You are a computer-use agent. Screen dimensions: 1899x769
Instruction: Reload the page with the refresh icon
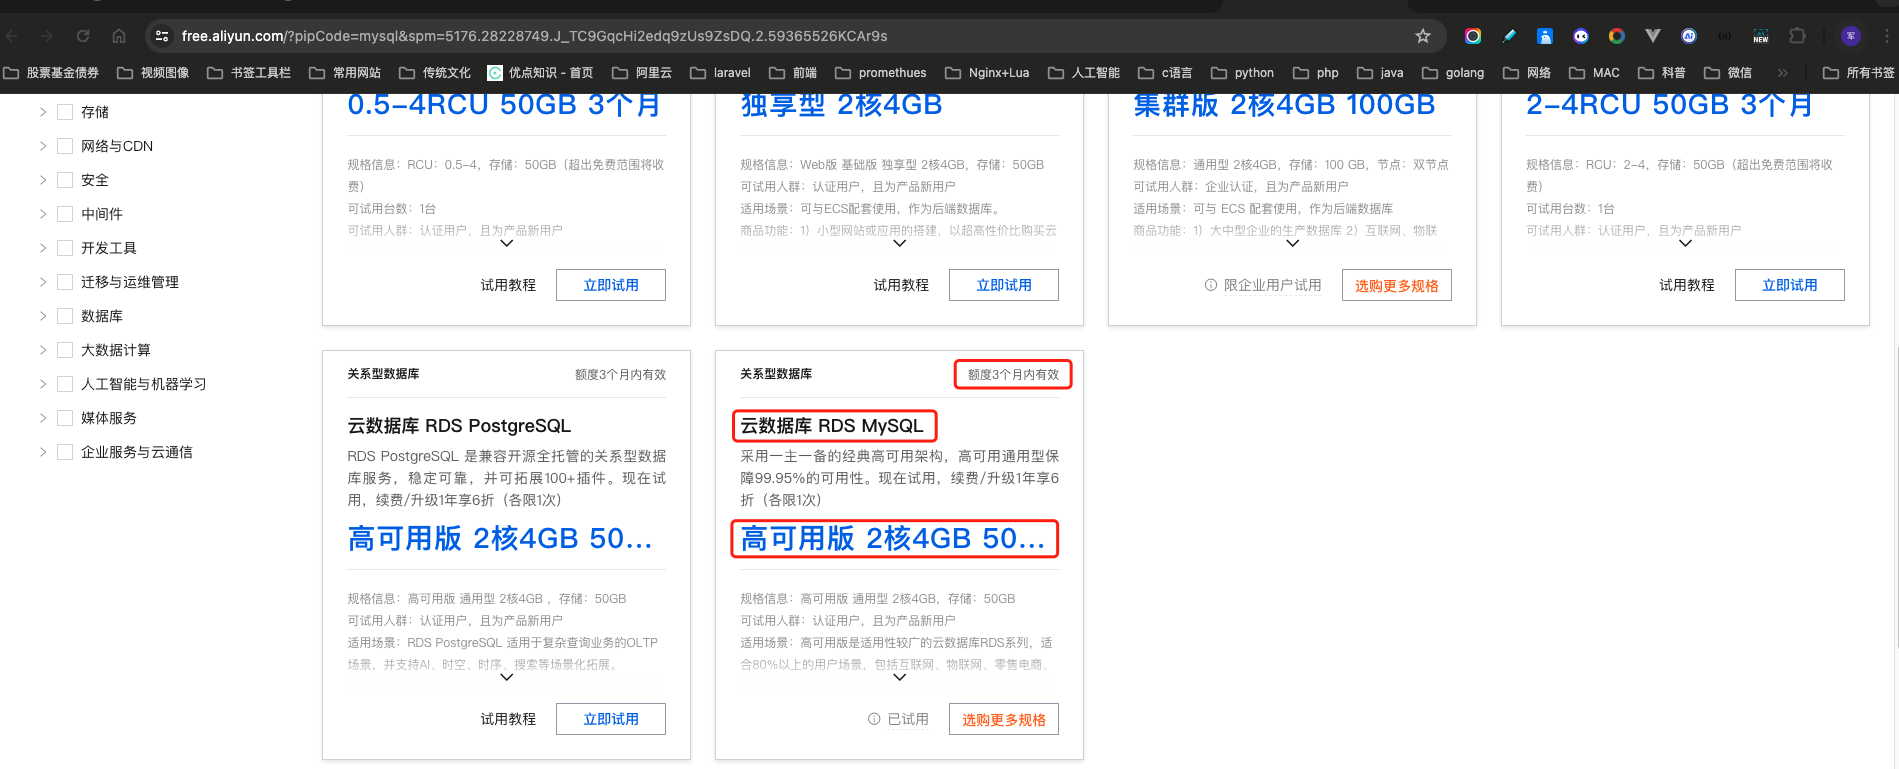[83, 36]
